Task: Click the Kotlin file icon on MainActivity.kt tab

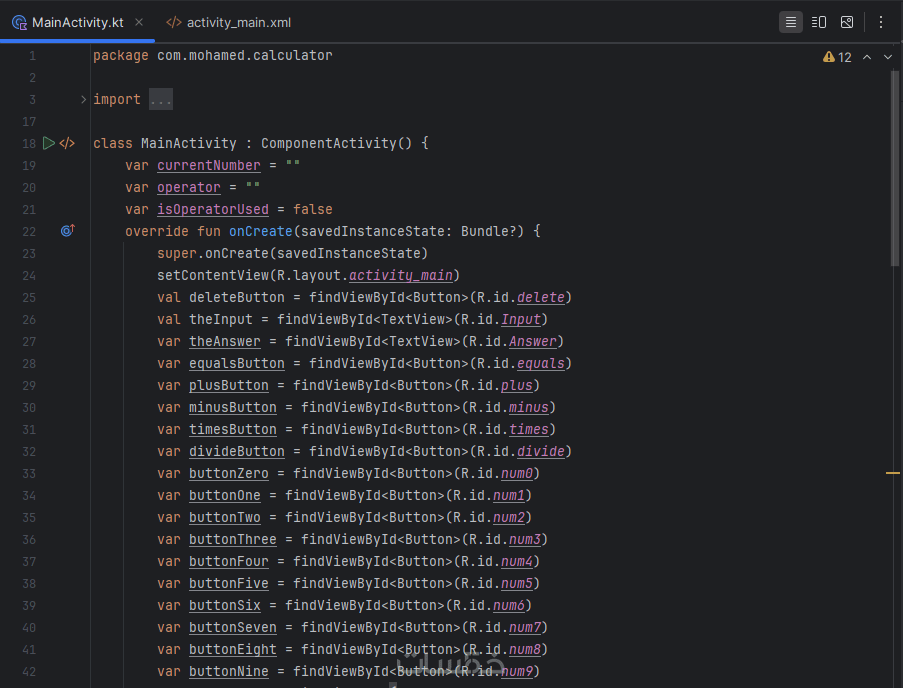Action: tap(19, 22)
